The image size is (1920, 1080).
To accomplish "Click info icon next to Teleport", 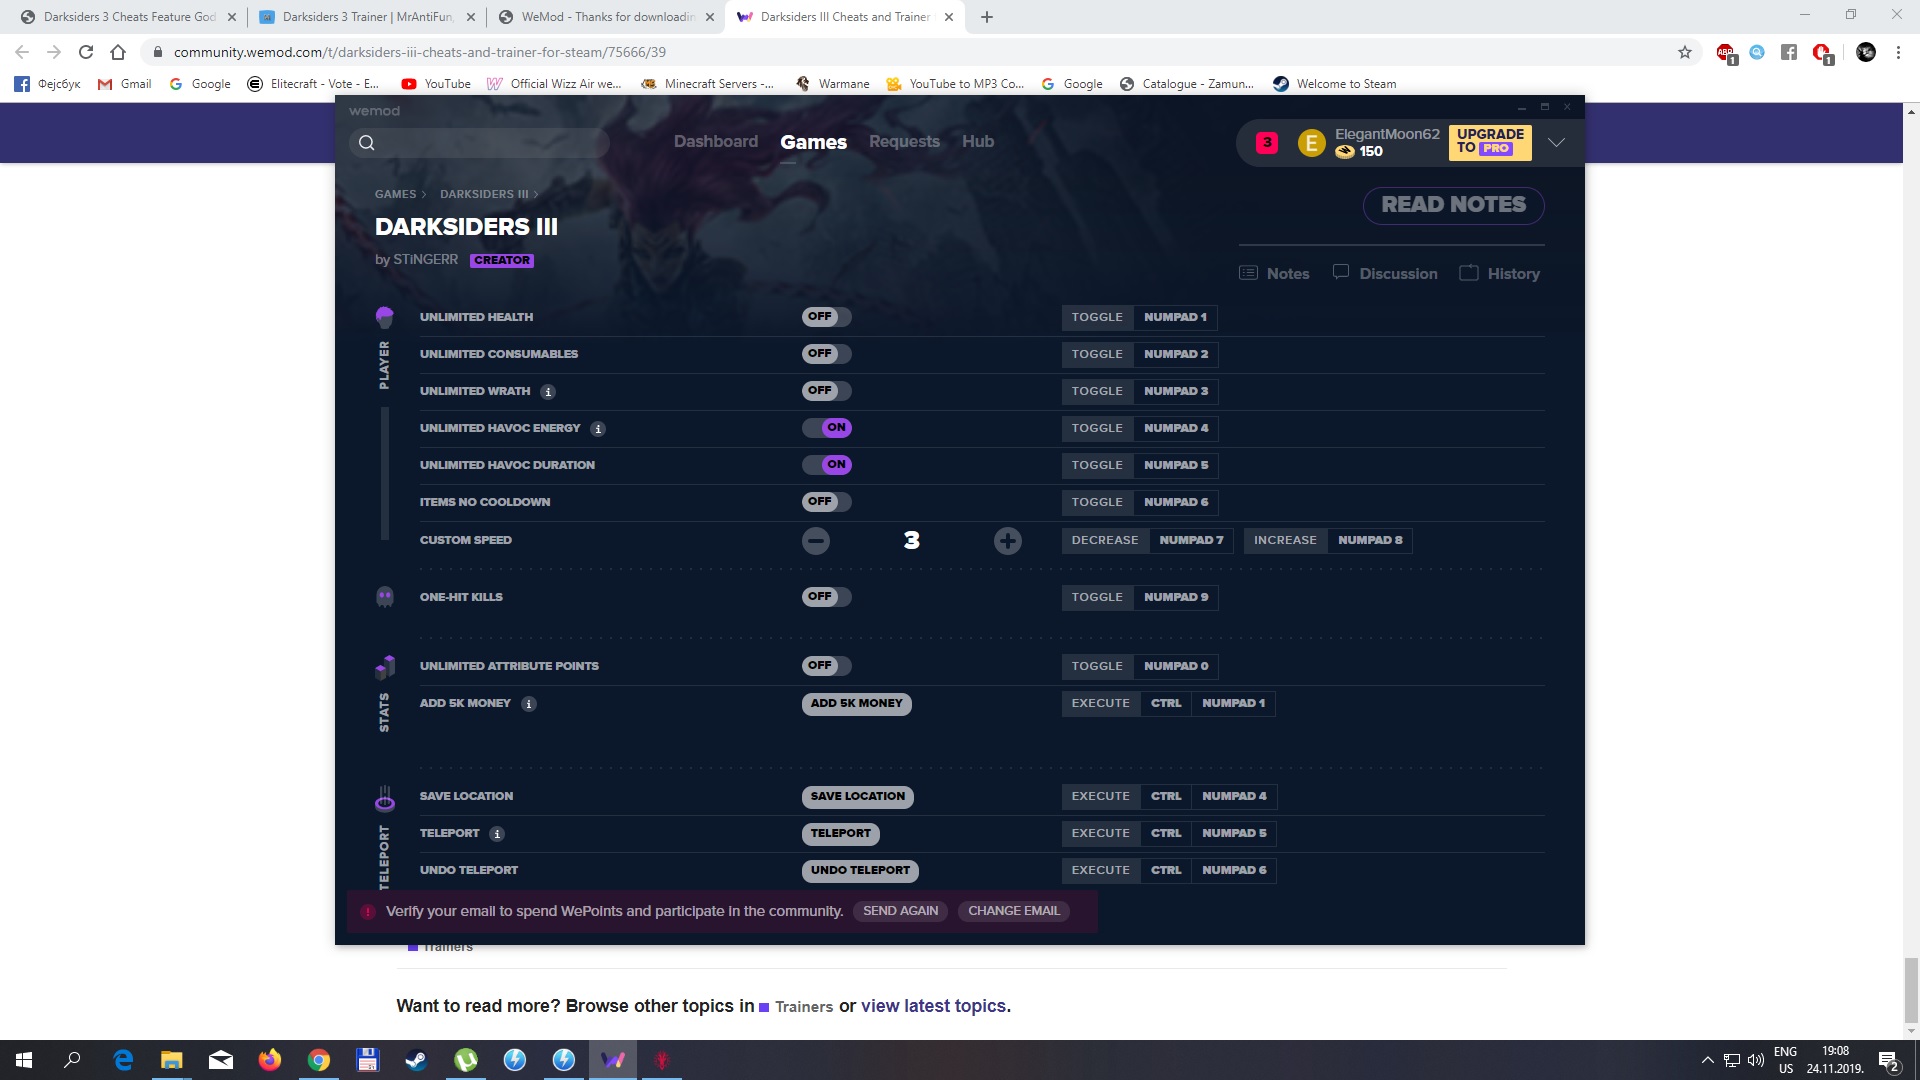I will pyautogui.click(x=497, y=834).
